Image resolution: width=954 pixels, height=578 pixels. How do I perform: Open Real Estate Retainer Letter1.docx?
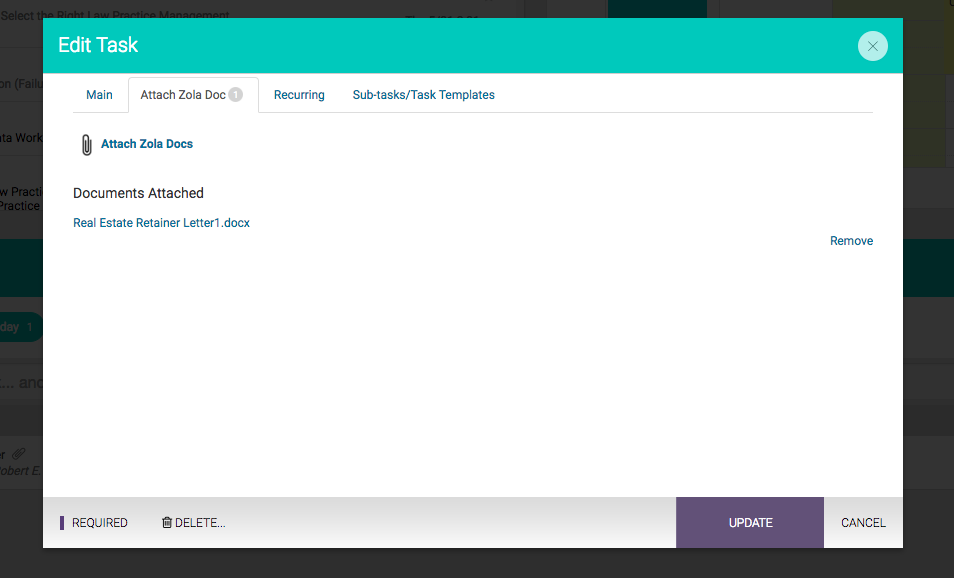[x=161, y=223]
